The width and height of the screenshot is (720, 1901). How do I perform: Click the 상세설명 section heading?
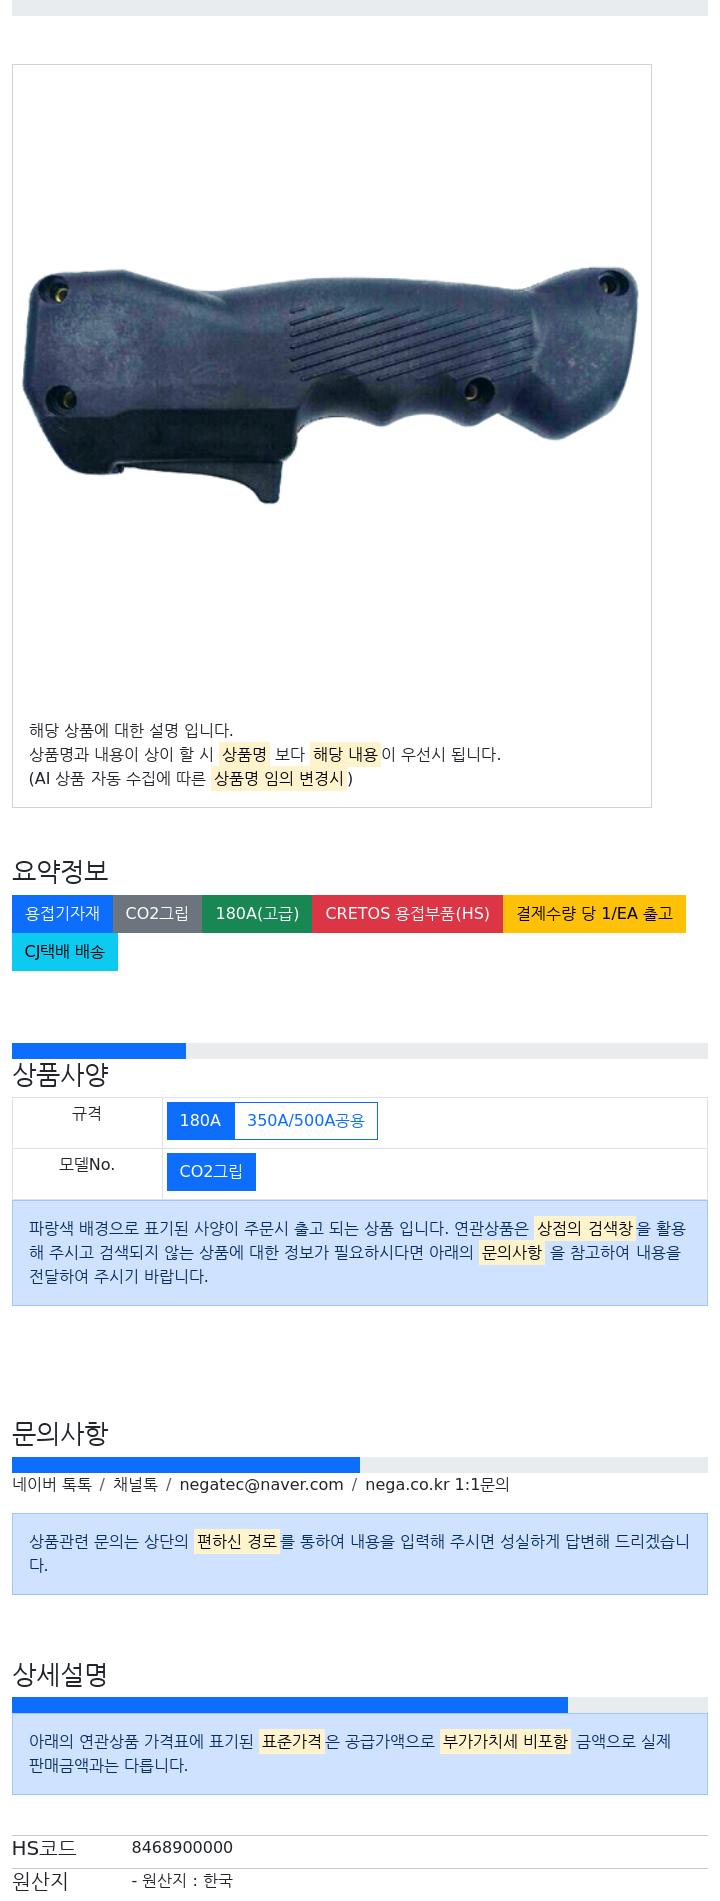click(x=60, y=1674)
